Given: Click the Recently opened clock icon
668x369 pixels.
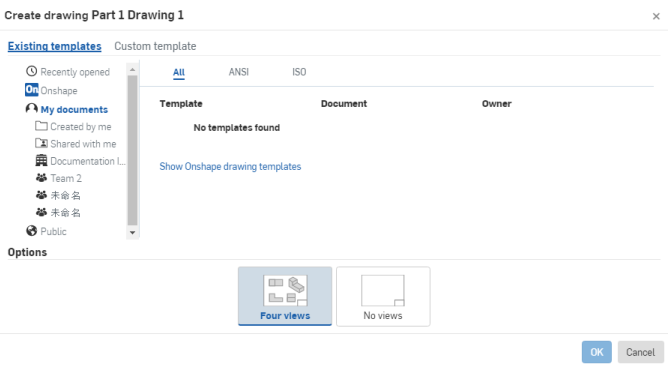Looking at the screenshot, I should [x=32, y=71].
